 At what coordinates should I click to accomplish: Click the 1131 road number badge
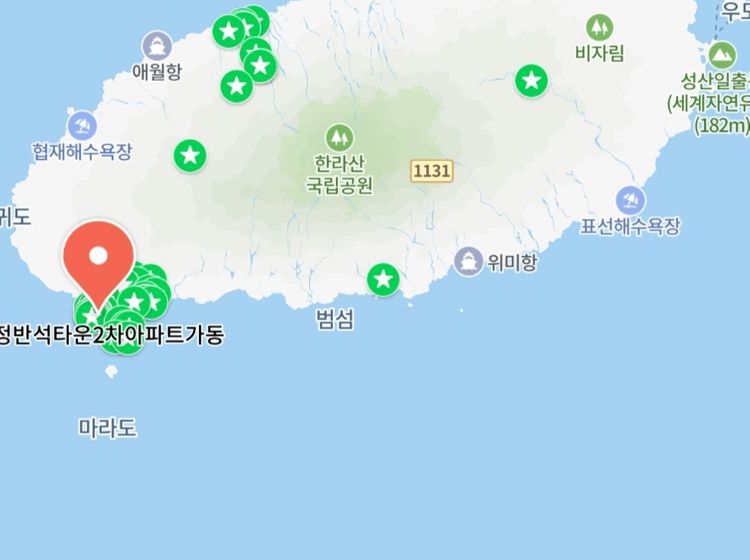432,171
